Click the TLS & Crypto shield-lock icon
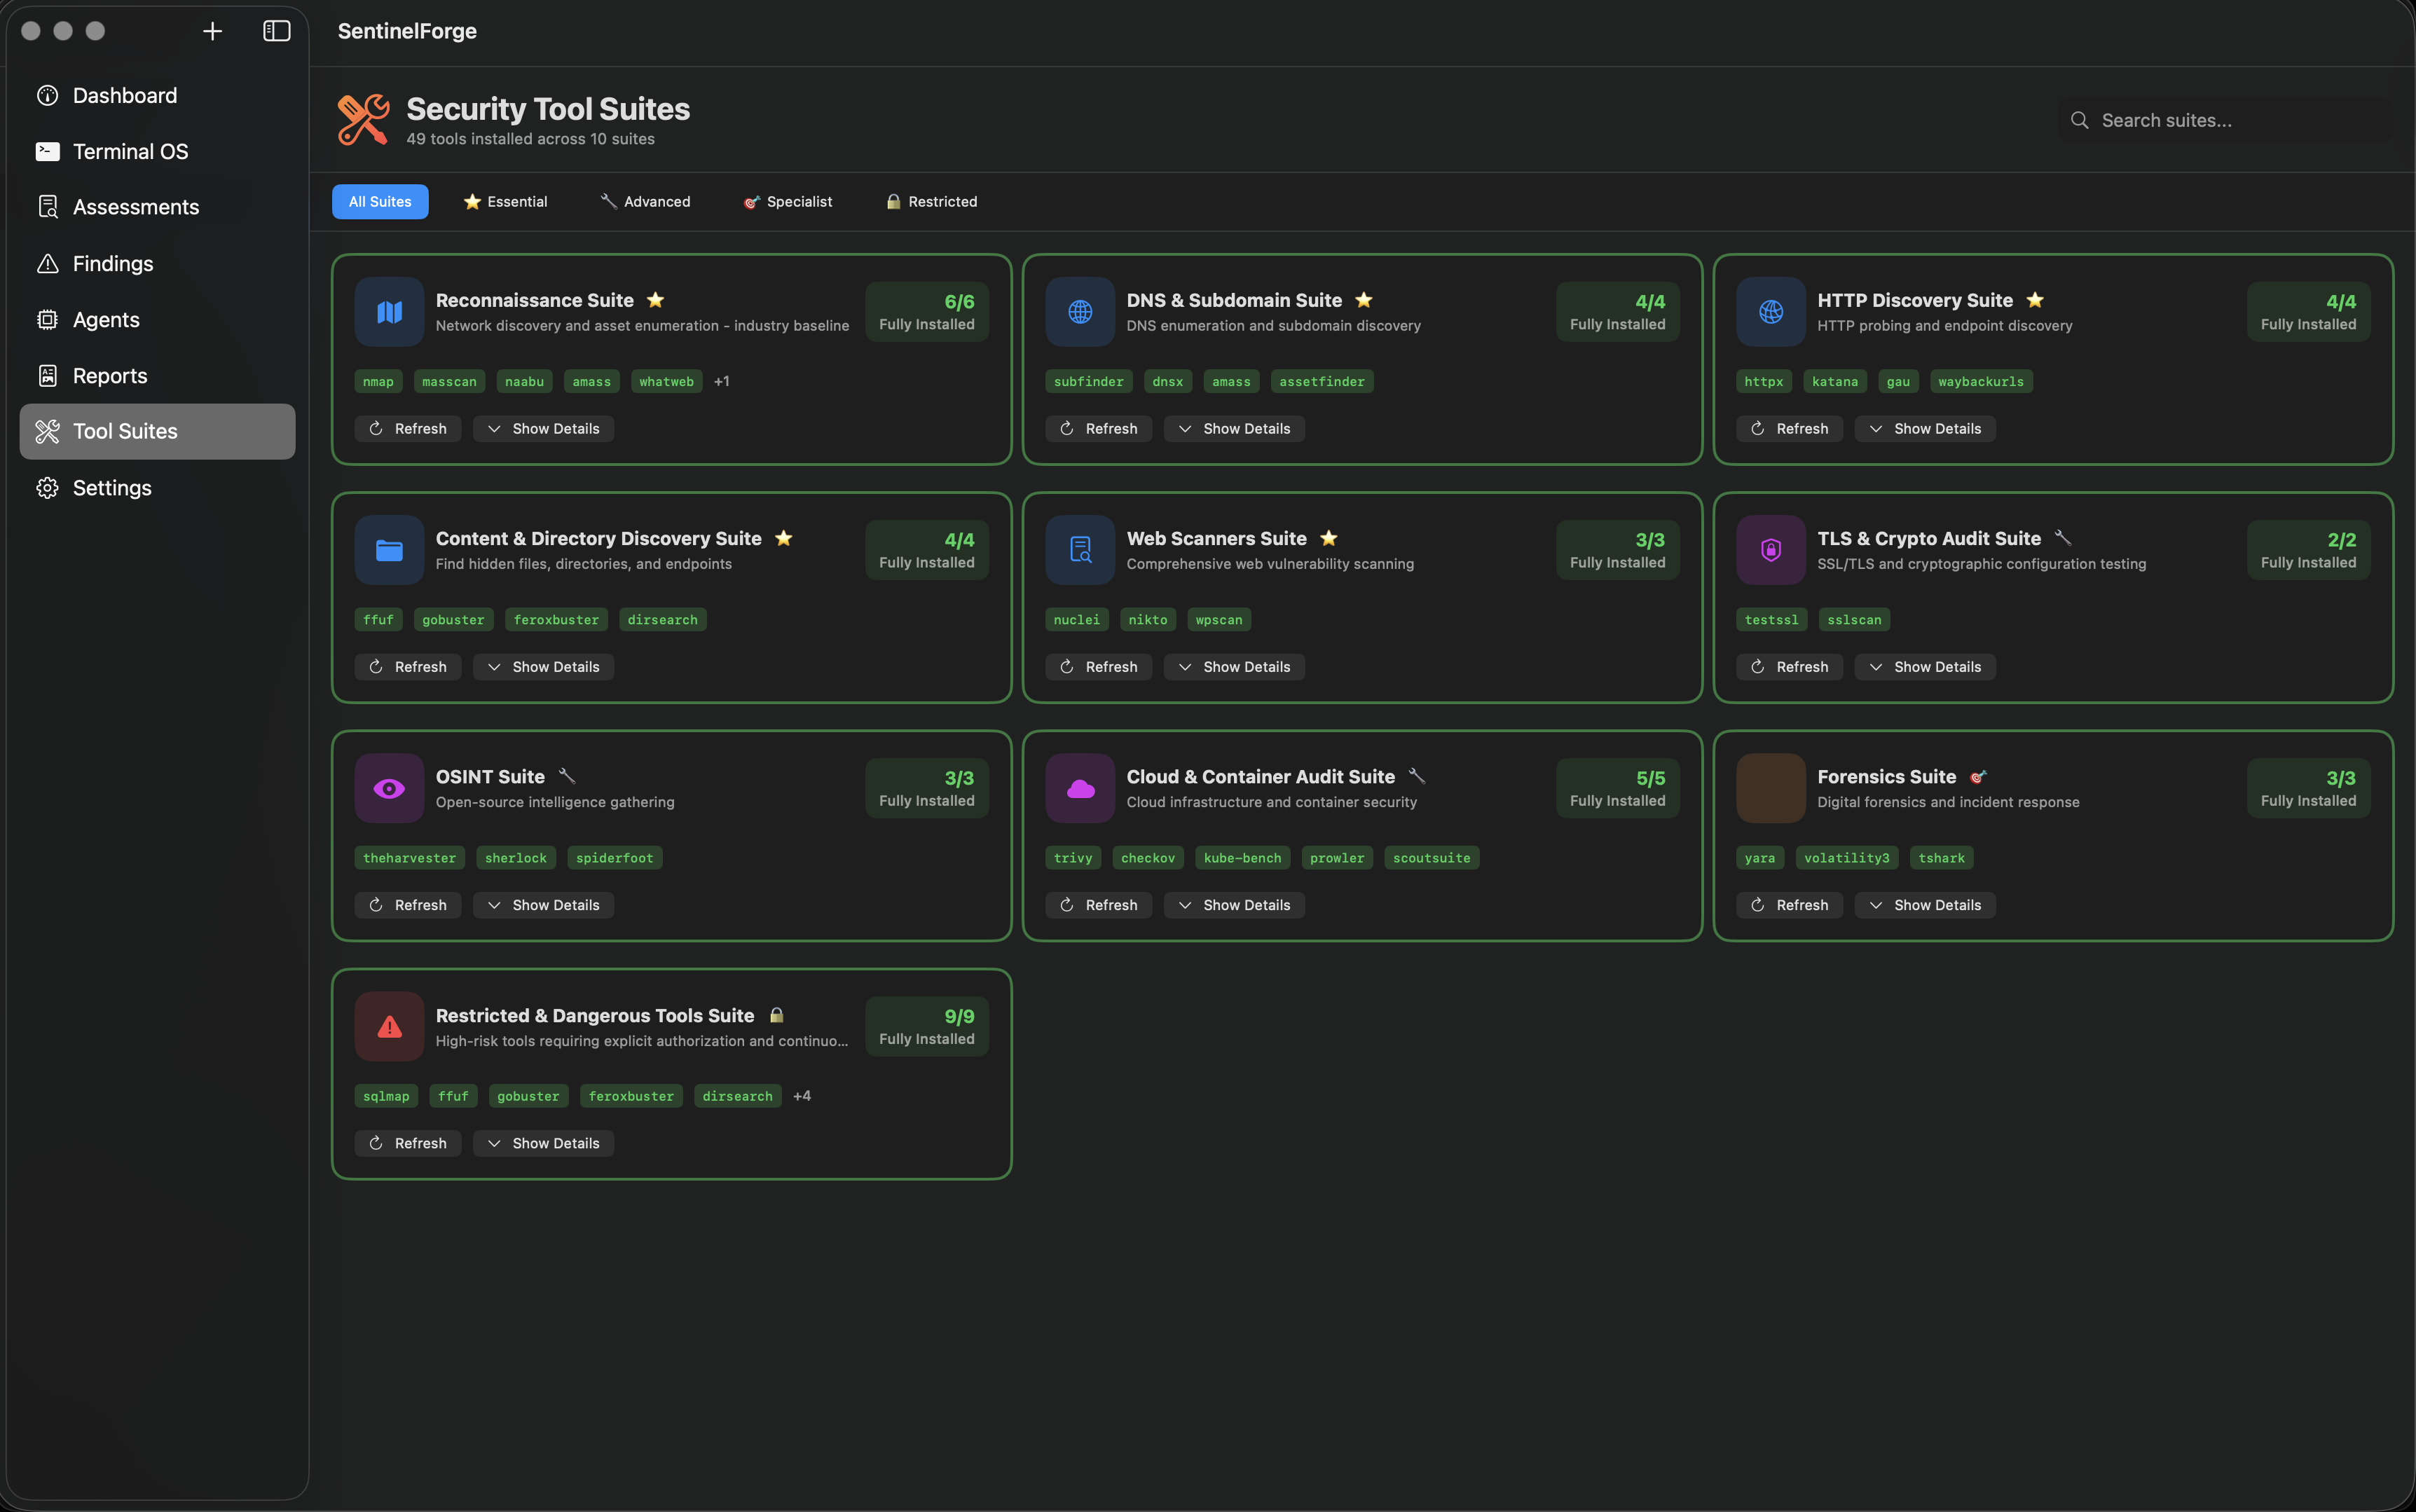Viewport: 2416px width, 1512px height. pyautogui.click(x=1770, y=550)
